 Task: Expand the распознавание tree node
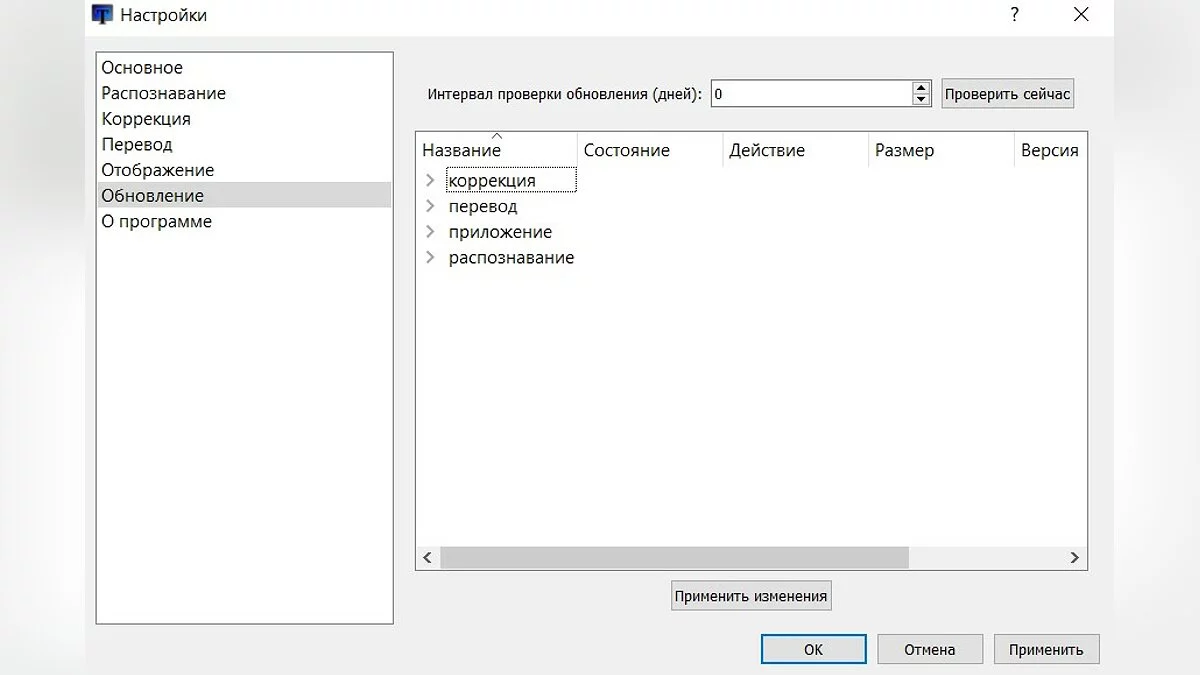coord(430,257)
